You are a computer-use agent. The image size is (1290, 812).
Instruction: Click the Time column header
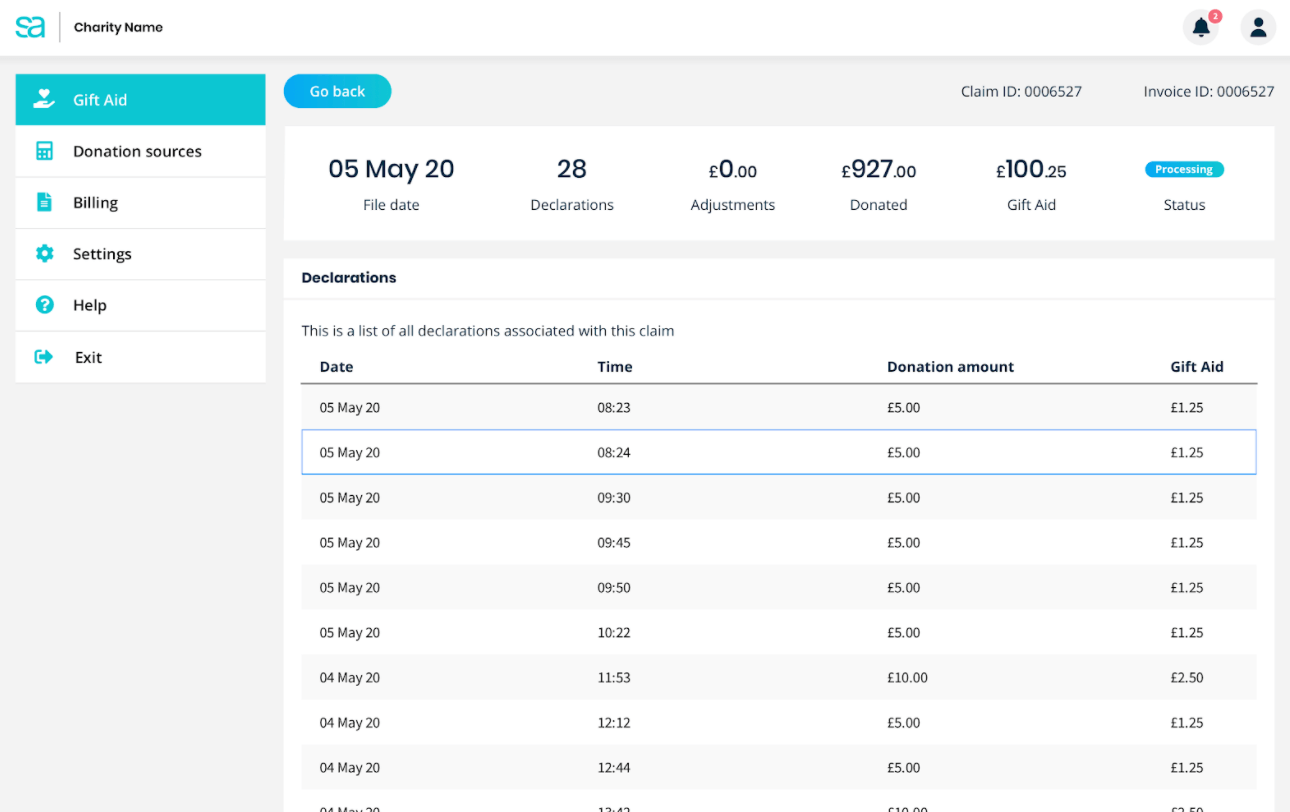click(614, 367)
